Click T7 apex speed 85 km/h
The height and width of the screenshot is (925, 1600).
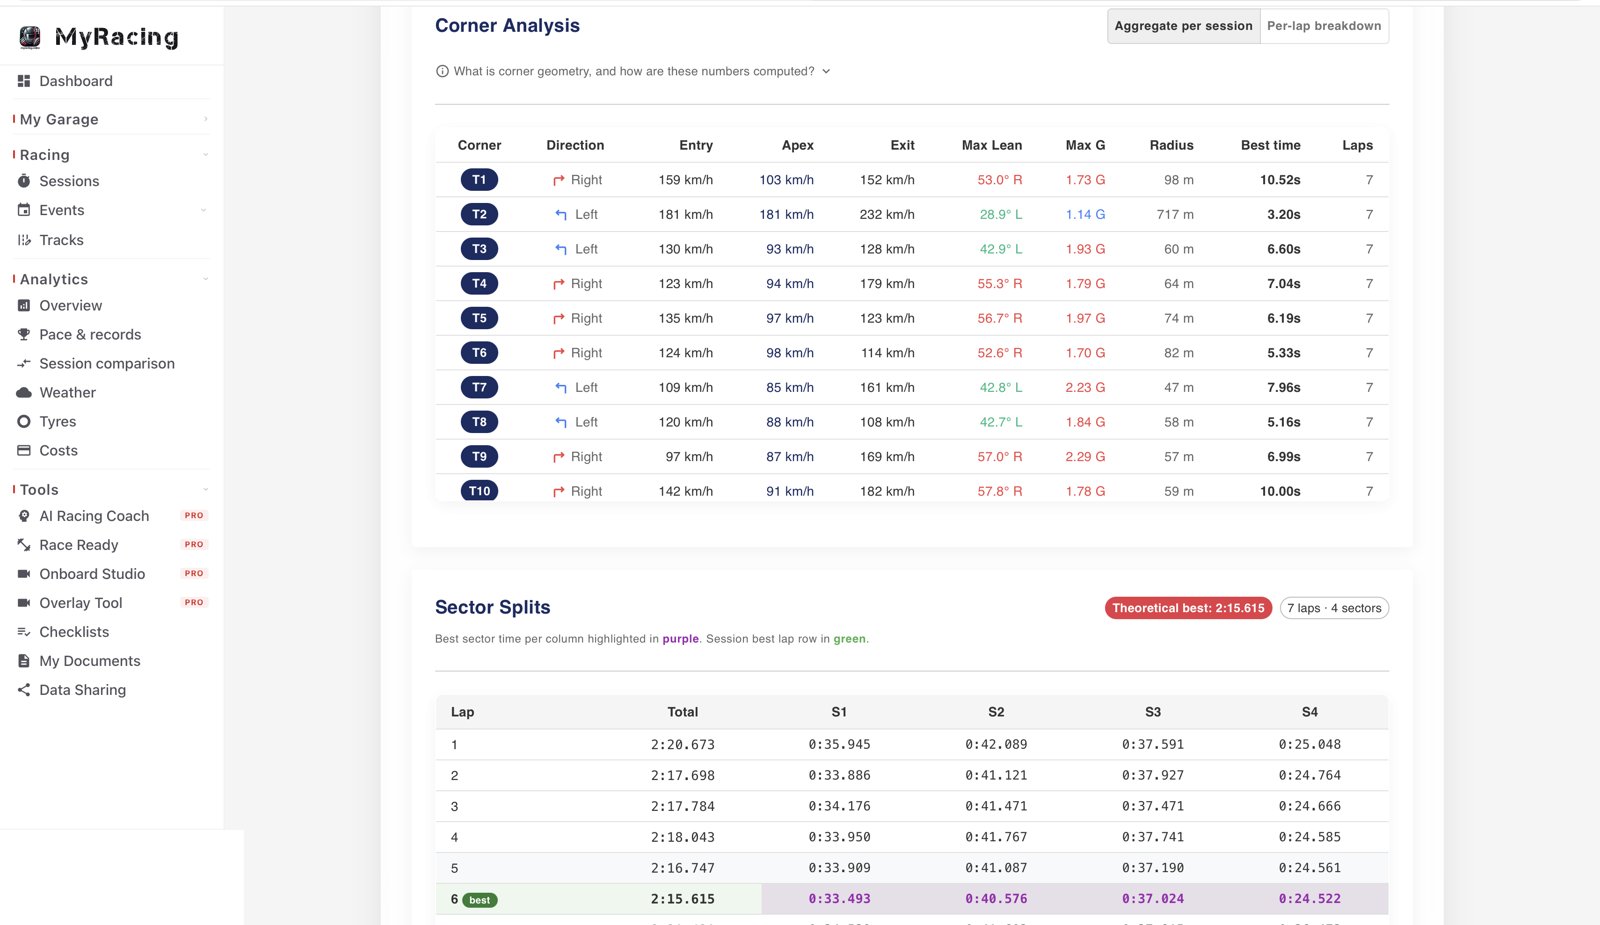(x=790, y=388)
